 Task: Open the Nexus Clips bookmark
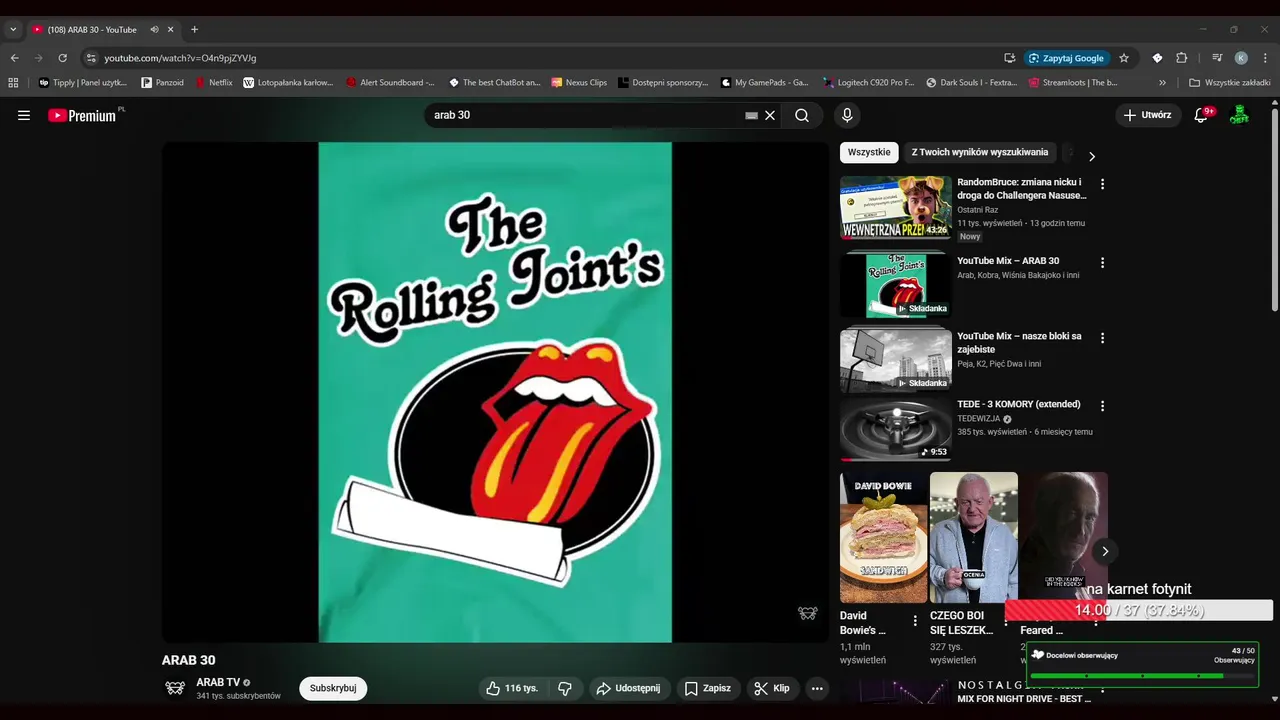click(578, 83)
